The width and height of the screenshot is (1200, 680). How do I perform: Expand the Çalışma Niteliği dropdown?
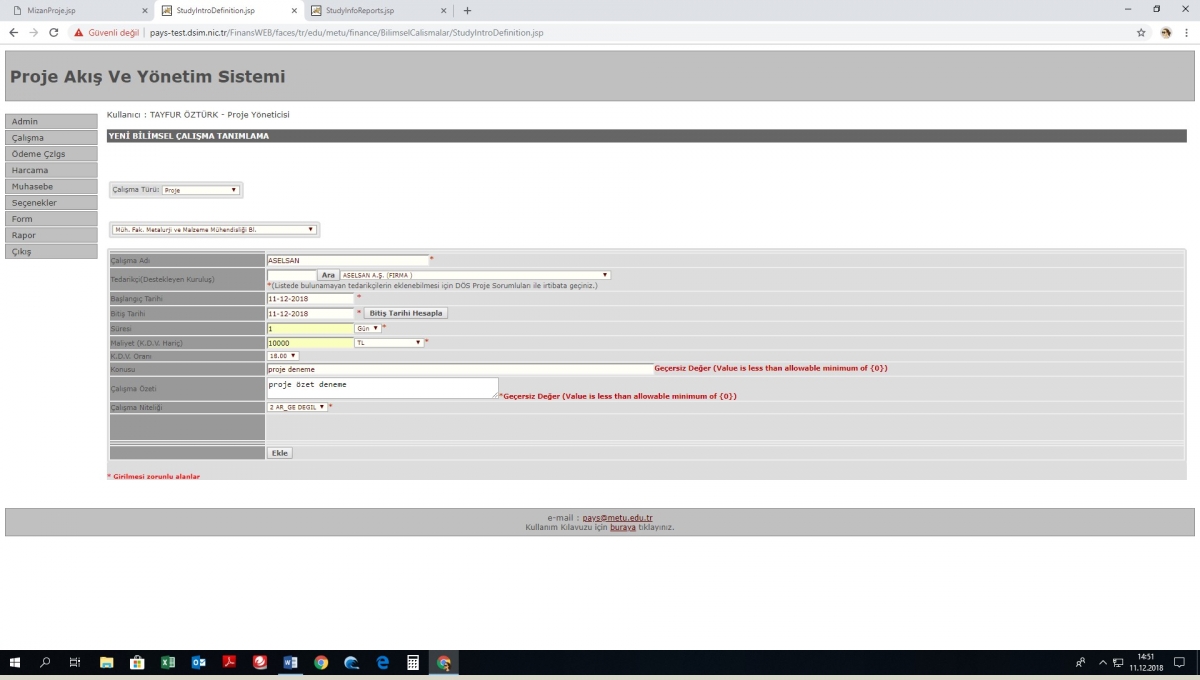click(297, 407)
